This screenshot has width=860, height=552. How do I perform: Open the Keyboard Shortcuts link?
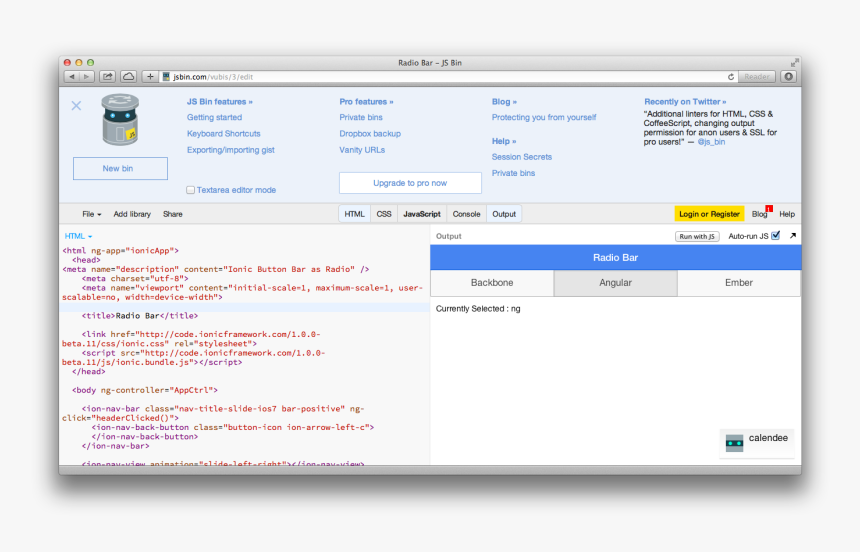click(x=223, y=134)
